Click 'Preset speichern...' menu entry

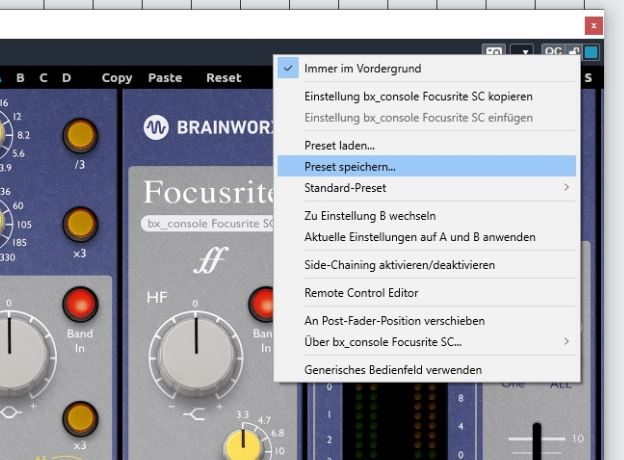tap(427, 166)
